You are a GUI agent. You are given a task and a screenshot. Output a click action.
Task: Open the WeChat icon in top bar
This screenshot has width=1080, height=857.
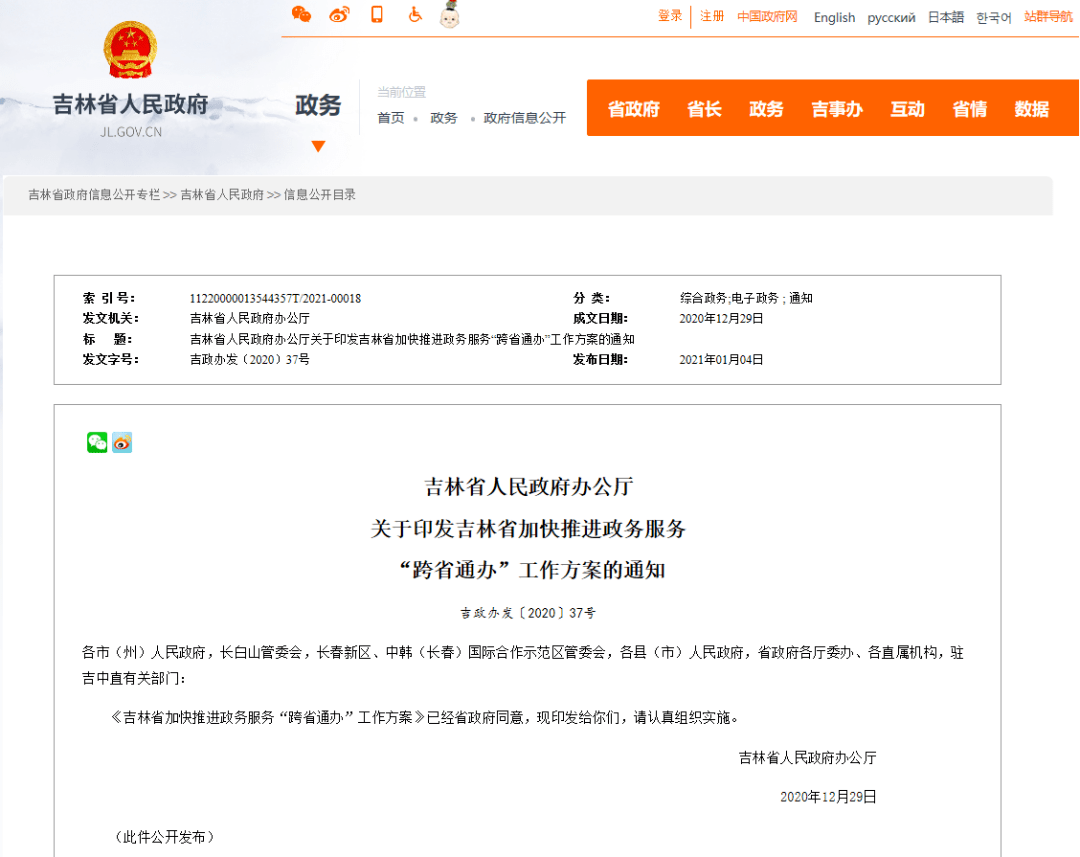(x=301, y=14)
